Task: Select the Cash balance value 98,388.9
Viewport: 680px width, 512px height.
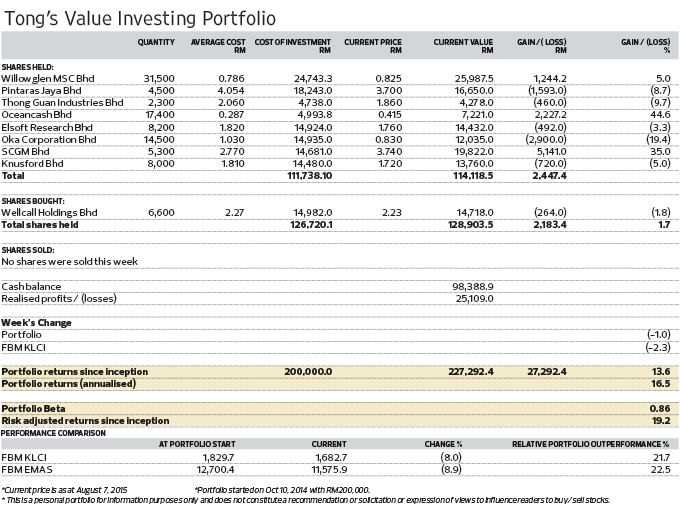Action: click(473, 287)
